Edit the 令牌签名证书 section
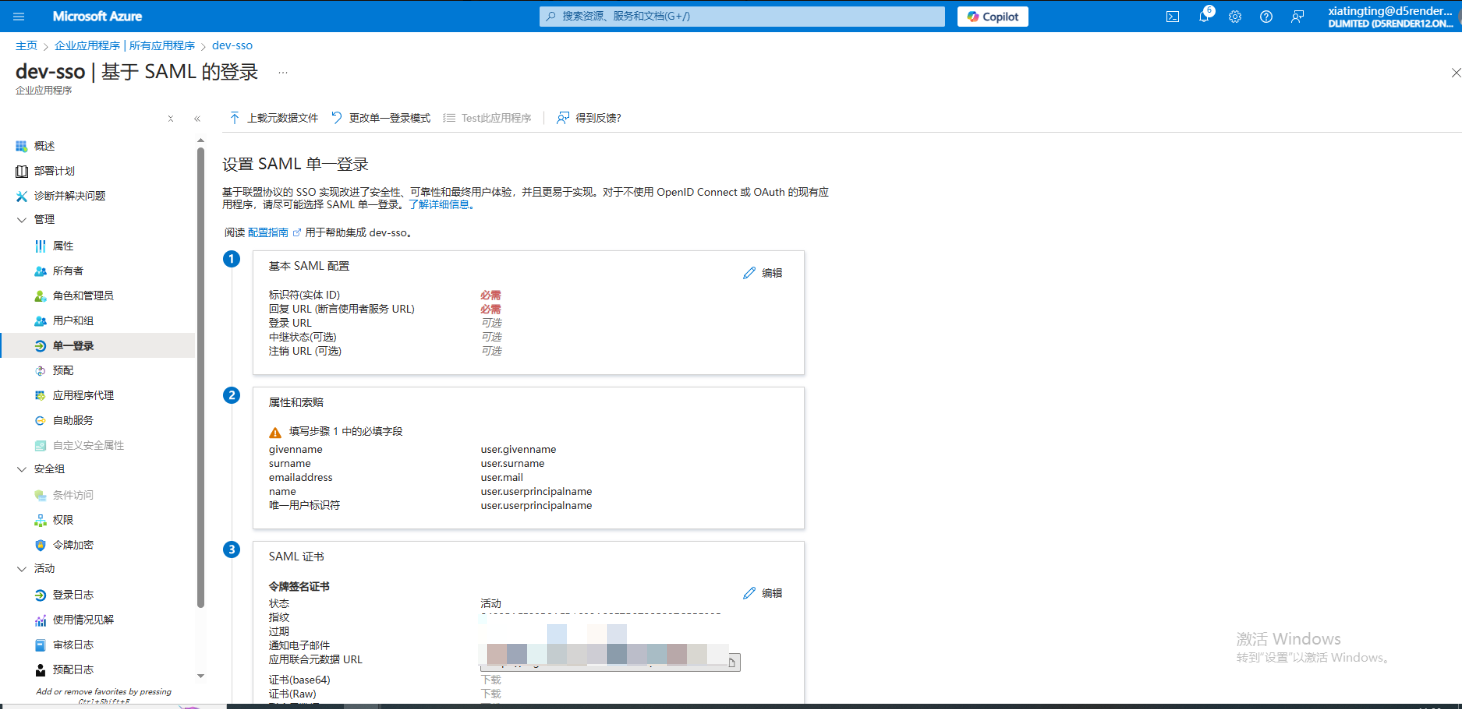 pyautogui.click(x=763, y=593)
